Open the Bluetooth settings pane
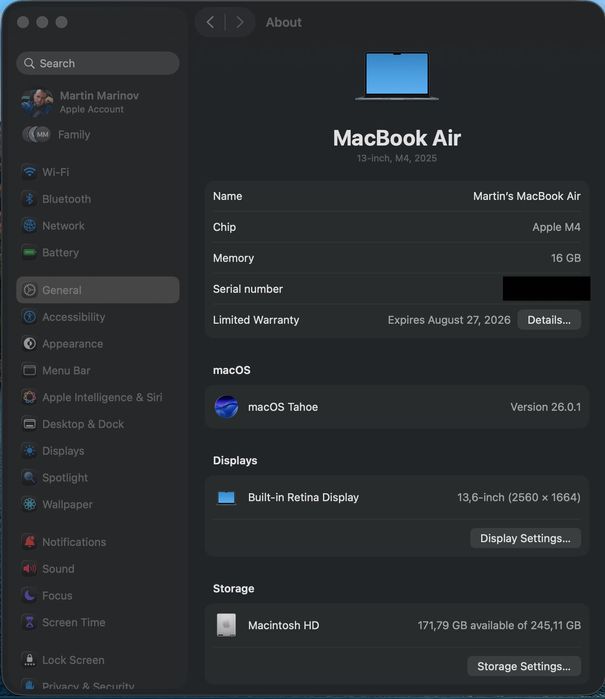605x699 pixels. 98,199
